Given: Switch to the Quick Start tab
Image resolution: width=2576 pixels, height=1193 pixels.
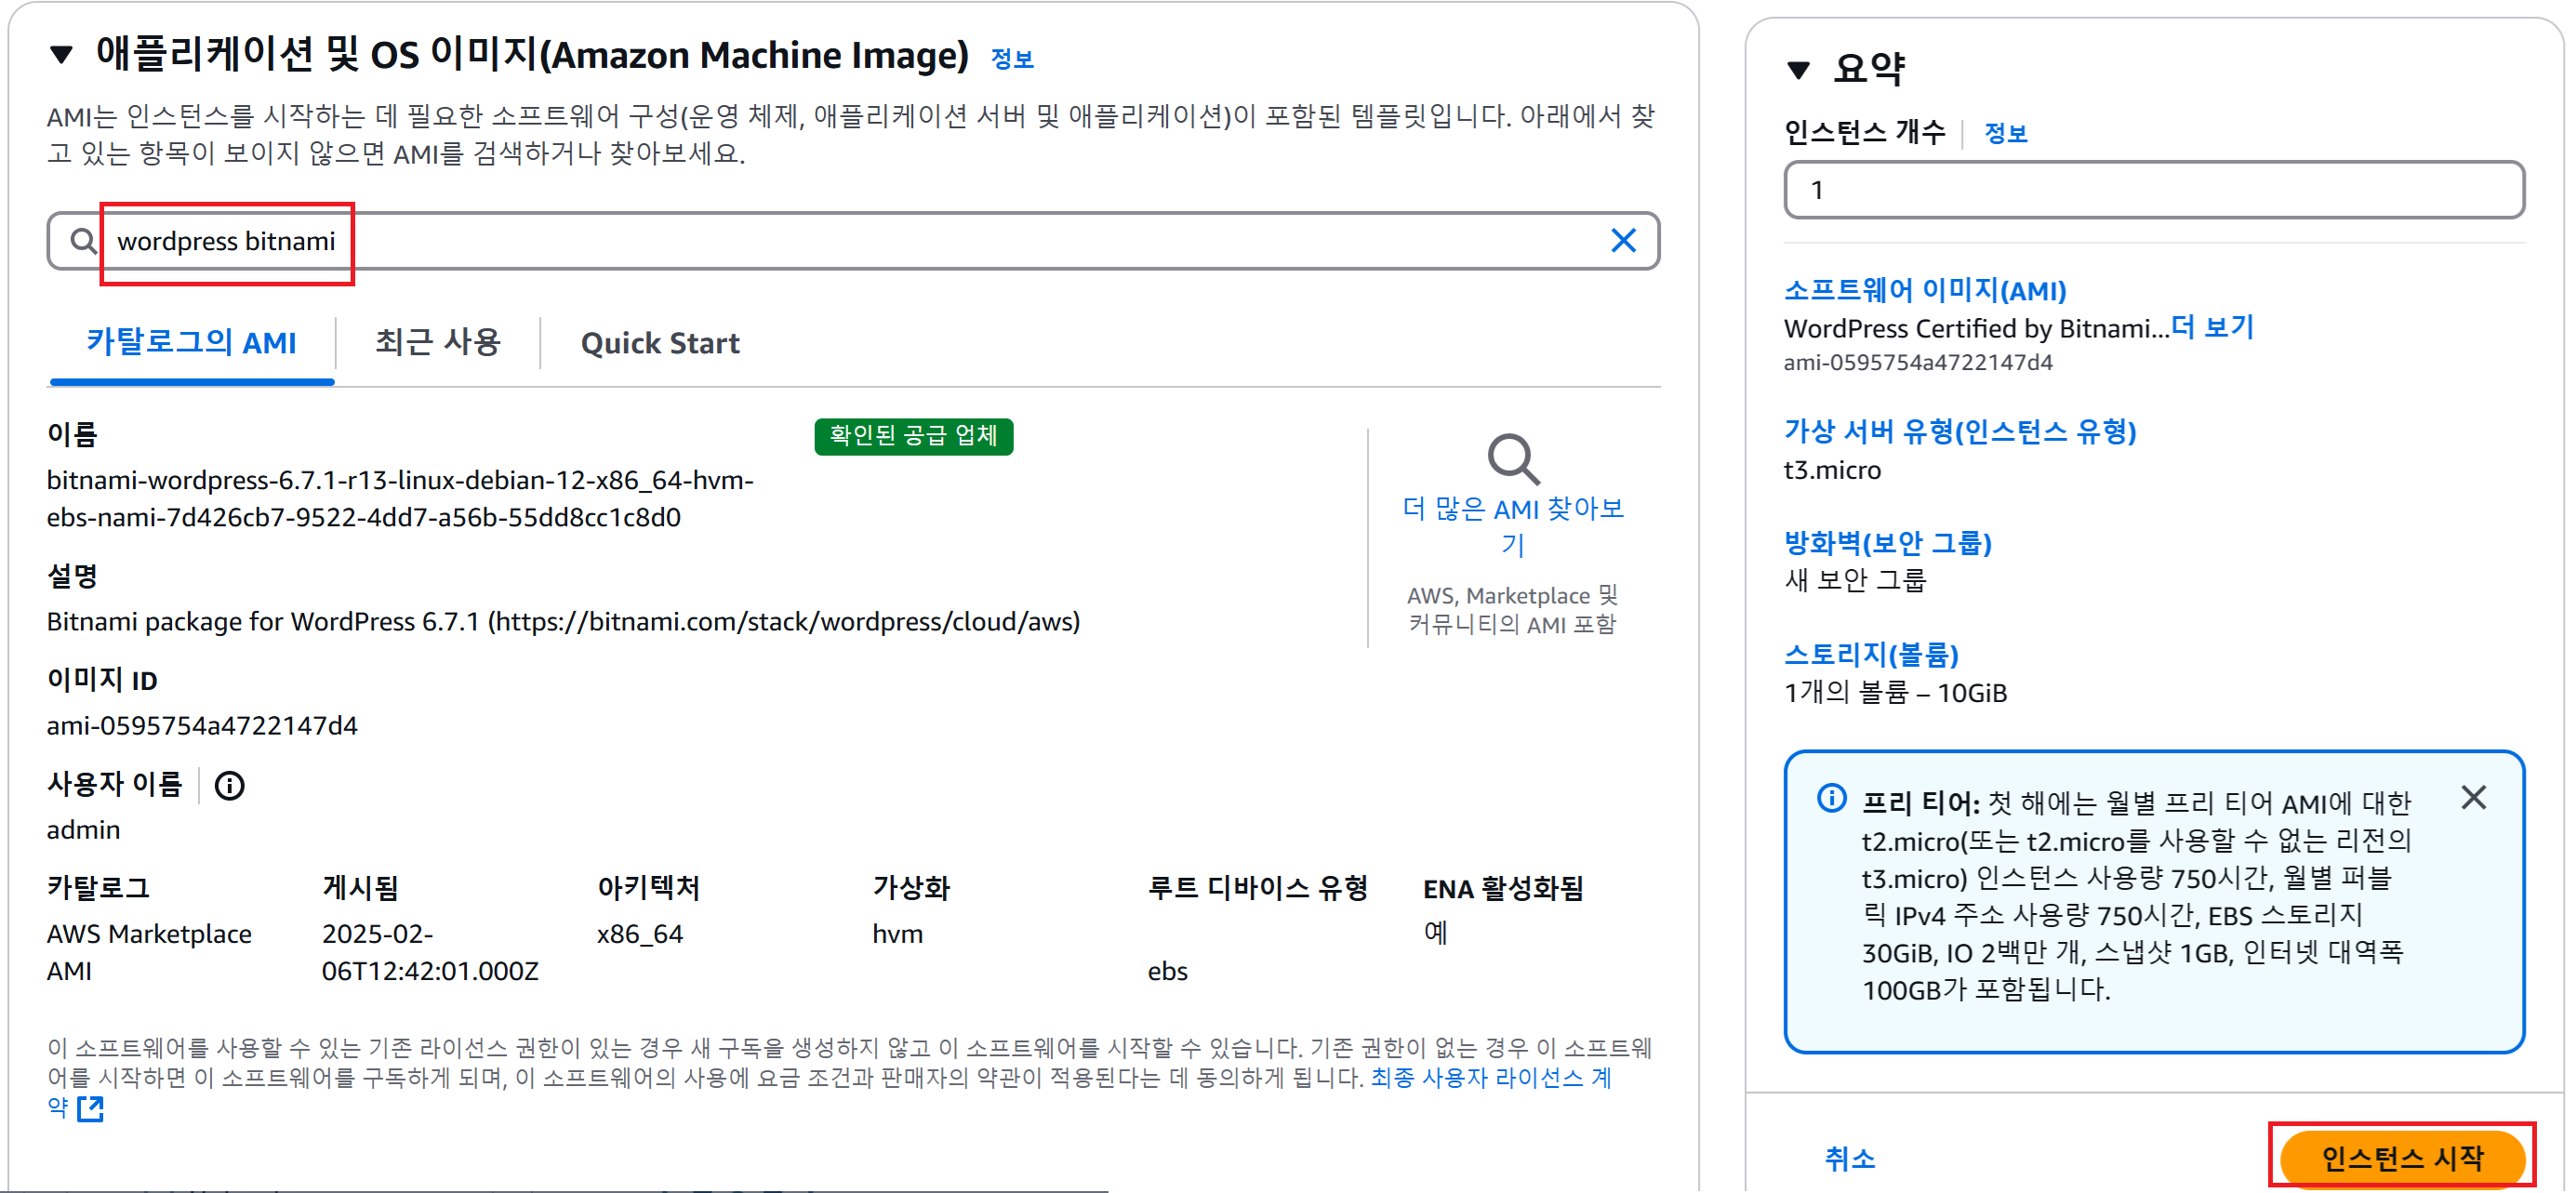Looking at the screenshot, I should tap(659, 343).
